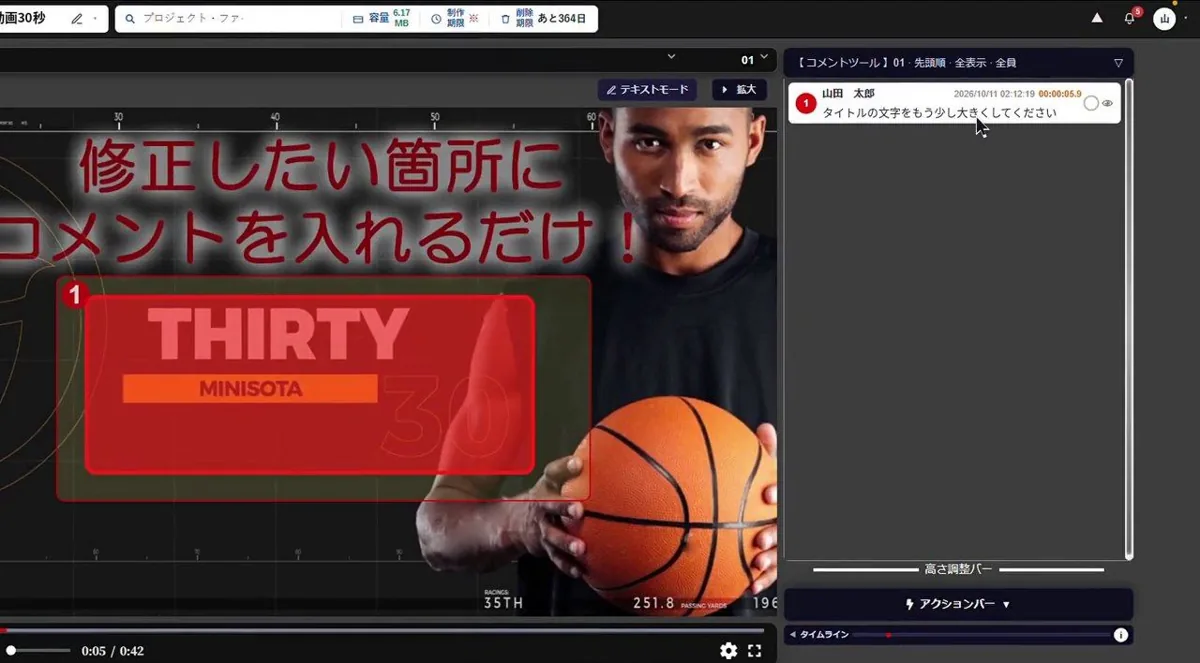Click the 拡大 expand button
Viewport: 1200px width, 663px height.
point(739,90)
